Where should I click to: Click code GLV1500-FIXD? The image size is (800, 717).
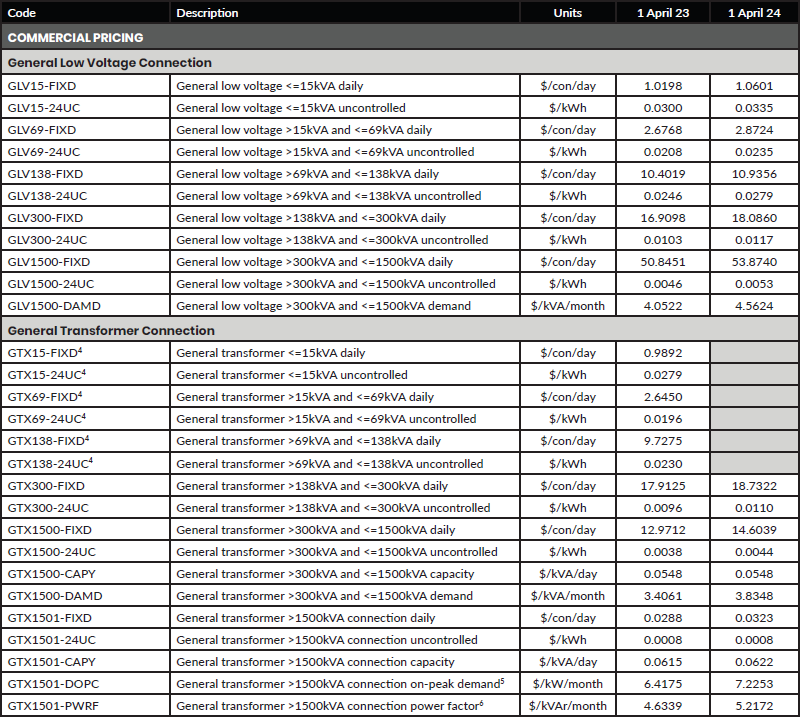pos(49,261)
